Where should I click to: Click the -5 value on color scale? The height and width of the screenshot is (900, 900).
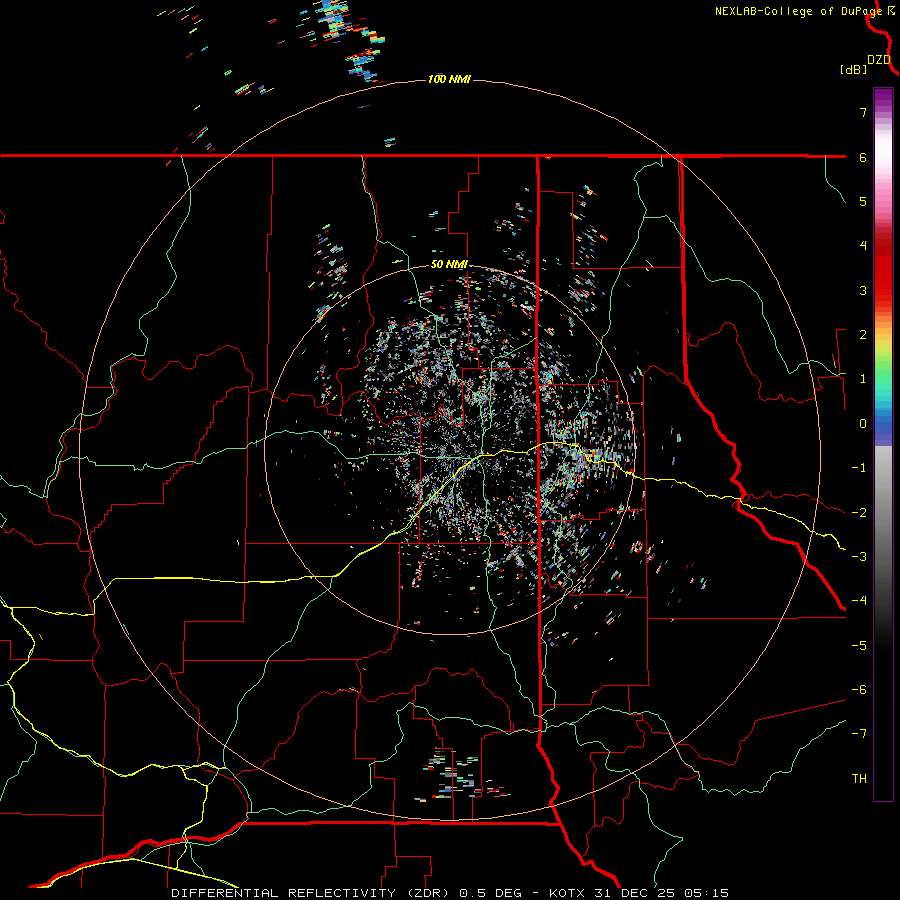coord(859,646)
